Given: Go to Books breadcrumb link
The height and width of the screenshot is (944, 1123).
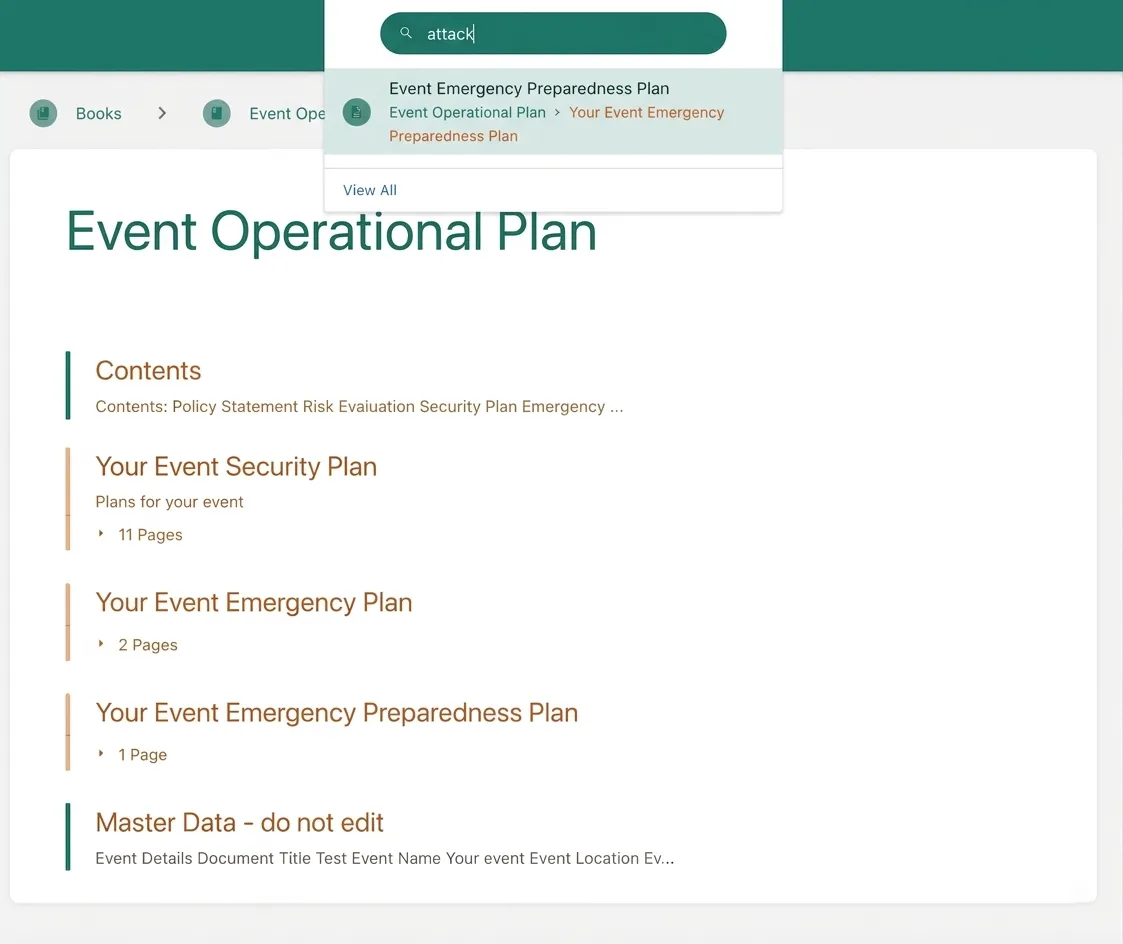Looking at the screenshot, I should tap(99, 113).
